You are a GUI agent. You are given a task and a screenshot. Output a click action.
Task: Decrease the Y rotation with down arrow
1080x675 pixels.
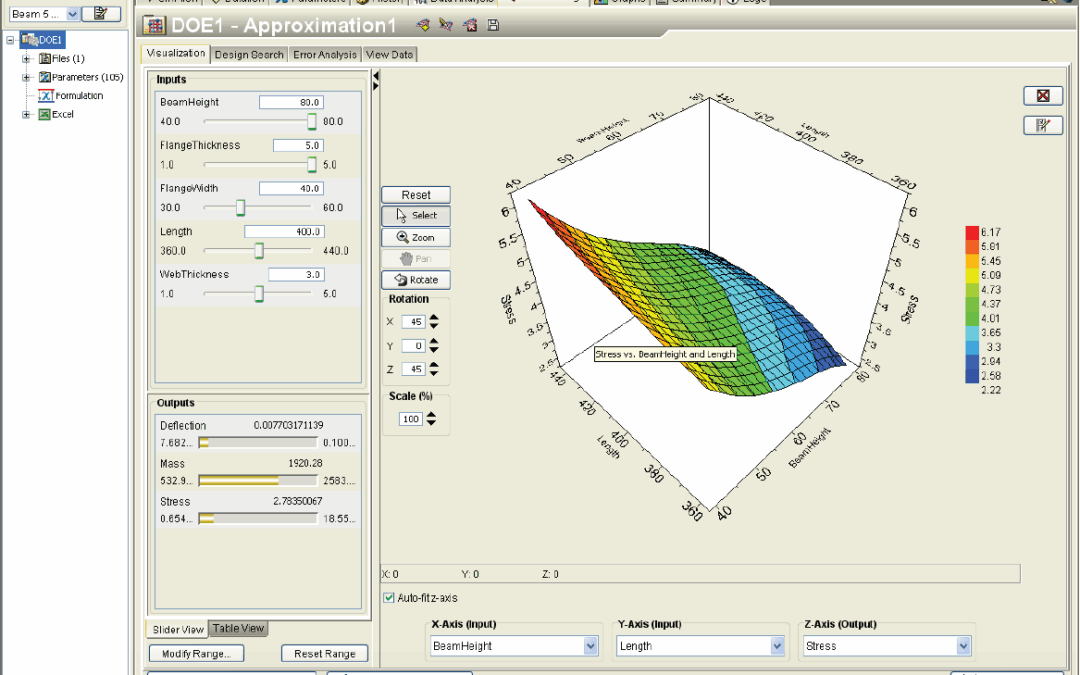(434, 350)
